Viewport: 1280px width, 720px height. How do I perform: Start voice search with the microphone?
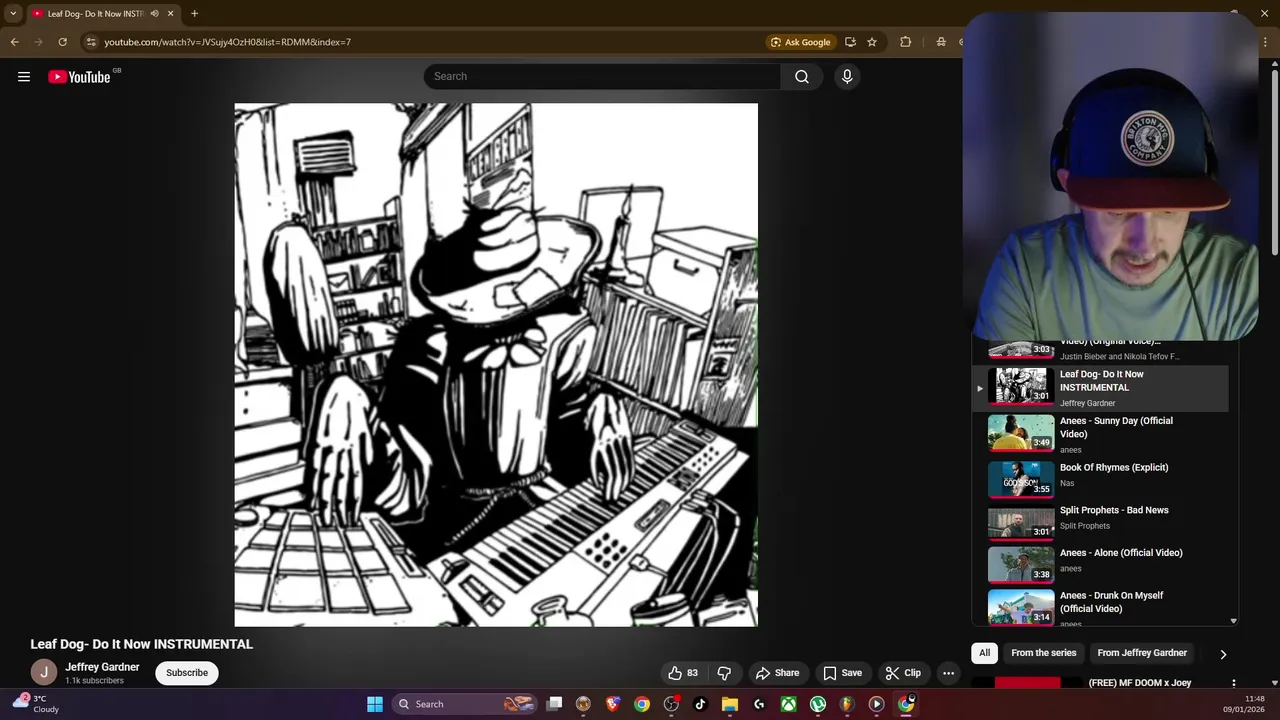coord(847,77)
